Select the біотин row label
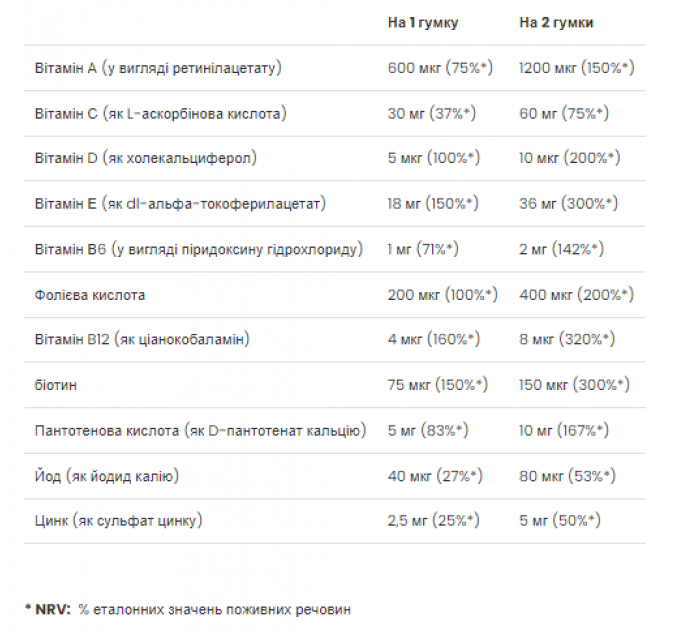This screenshot has width=680, height=630. pos(56,385)
